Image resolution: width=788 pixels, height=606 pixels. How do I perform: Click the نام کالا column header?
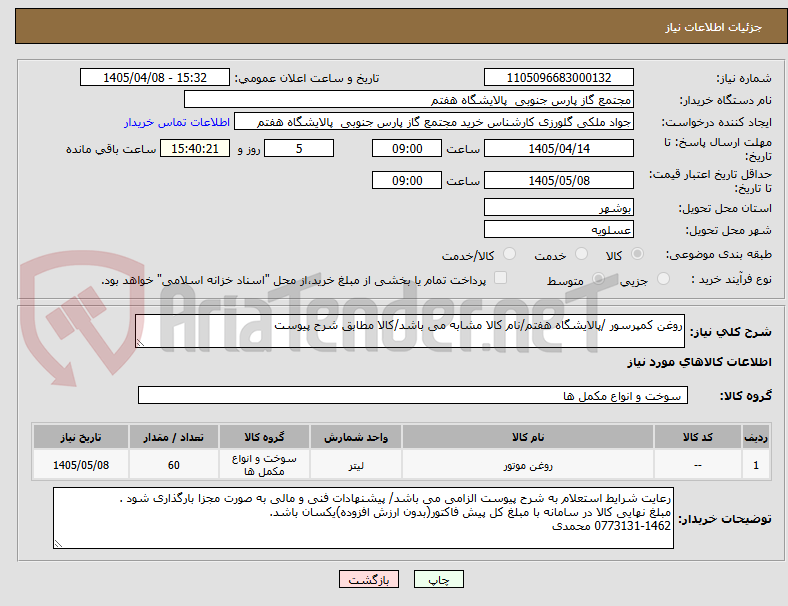[x=528, y=437]
